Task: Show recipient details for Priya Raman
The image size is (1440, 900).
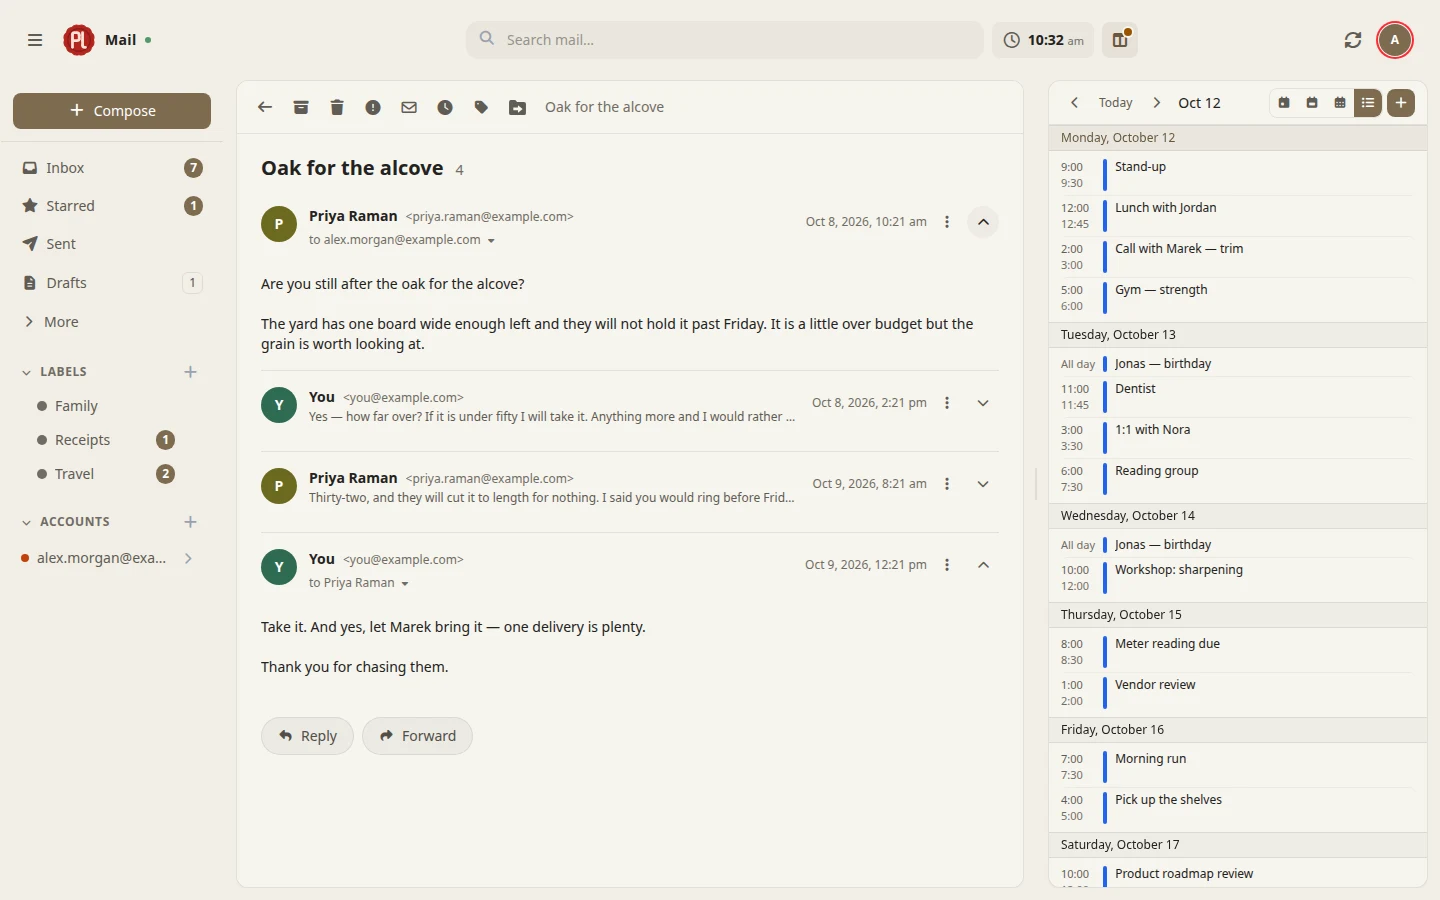Action: click(405, 584)
